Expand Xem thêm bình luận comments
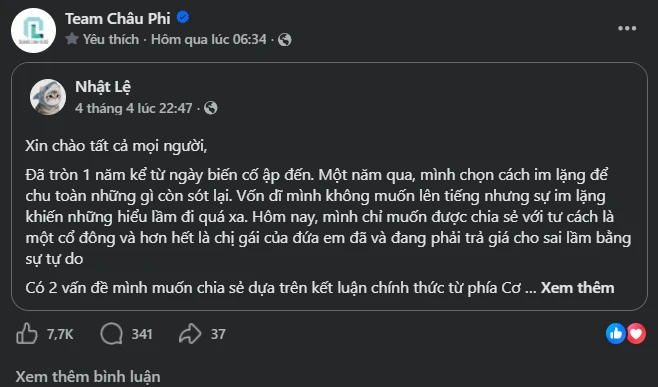This screenshot has height=387, width=658. pos(88,377)
